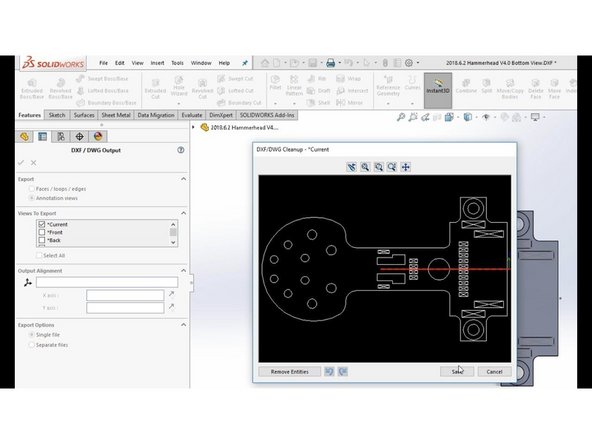Click the pushpin icon next to Help

point(245,63)
